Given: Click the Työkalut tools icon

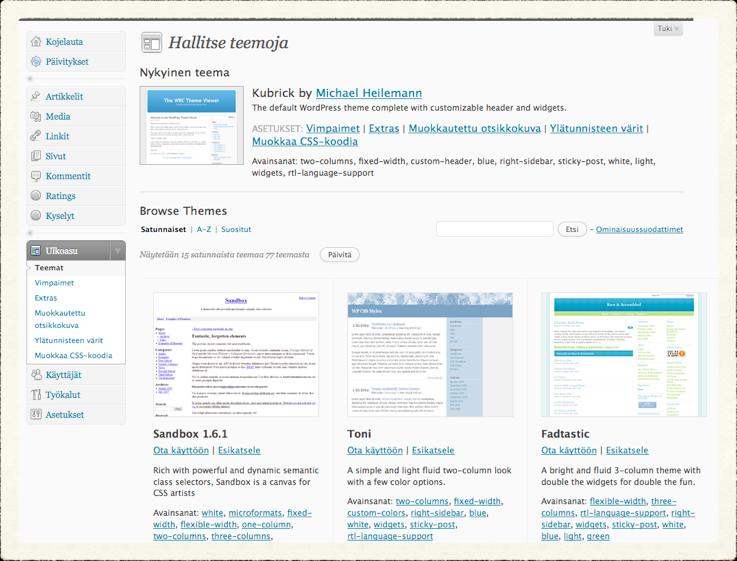Looking at the screenshot, I should (x=36, y=394).
